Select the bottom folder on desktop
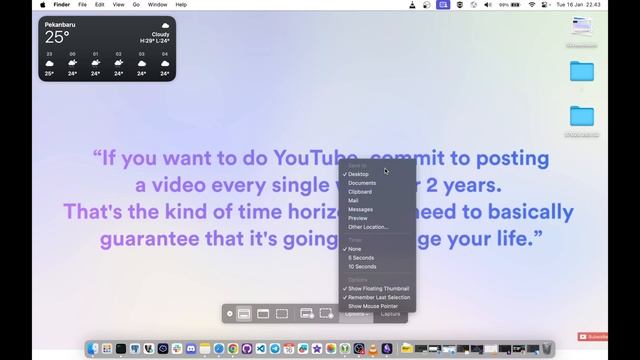The width and height of the screenshot is (640, 360). click(x=582, y=116)
